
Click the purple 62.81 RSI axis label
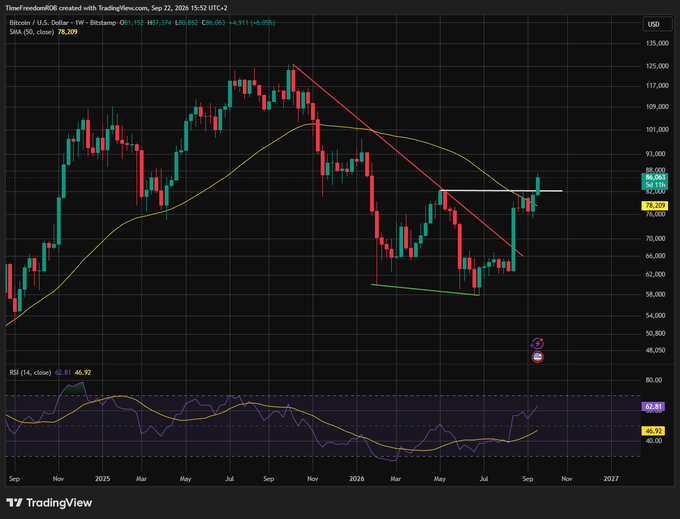(x=654, y=407)
